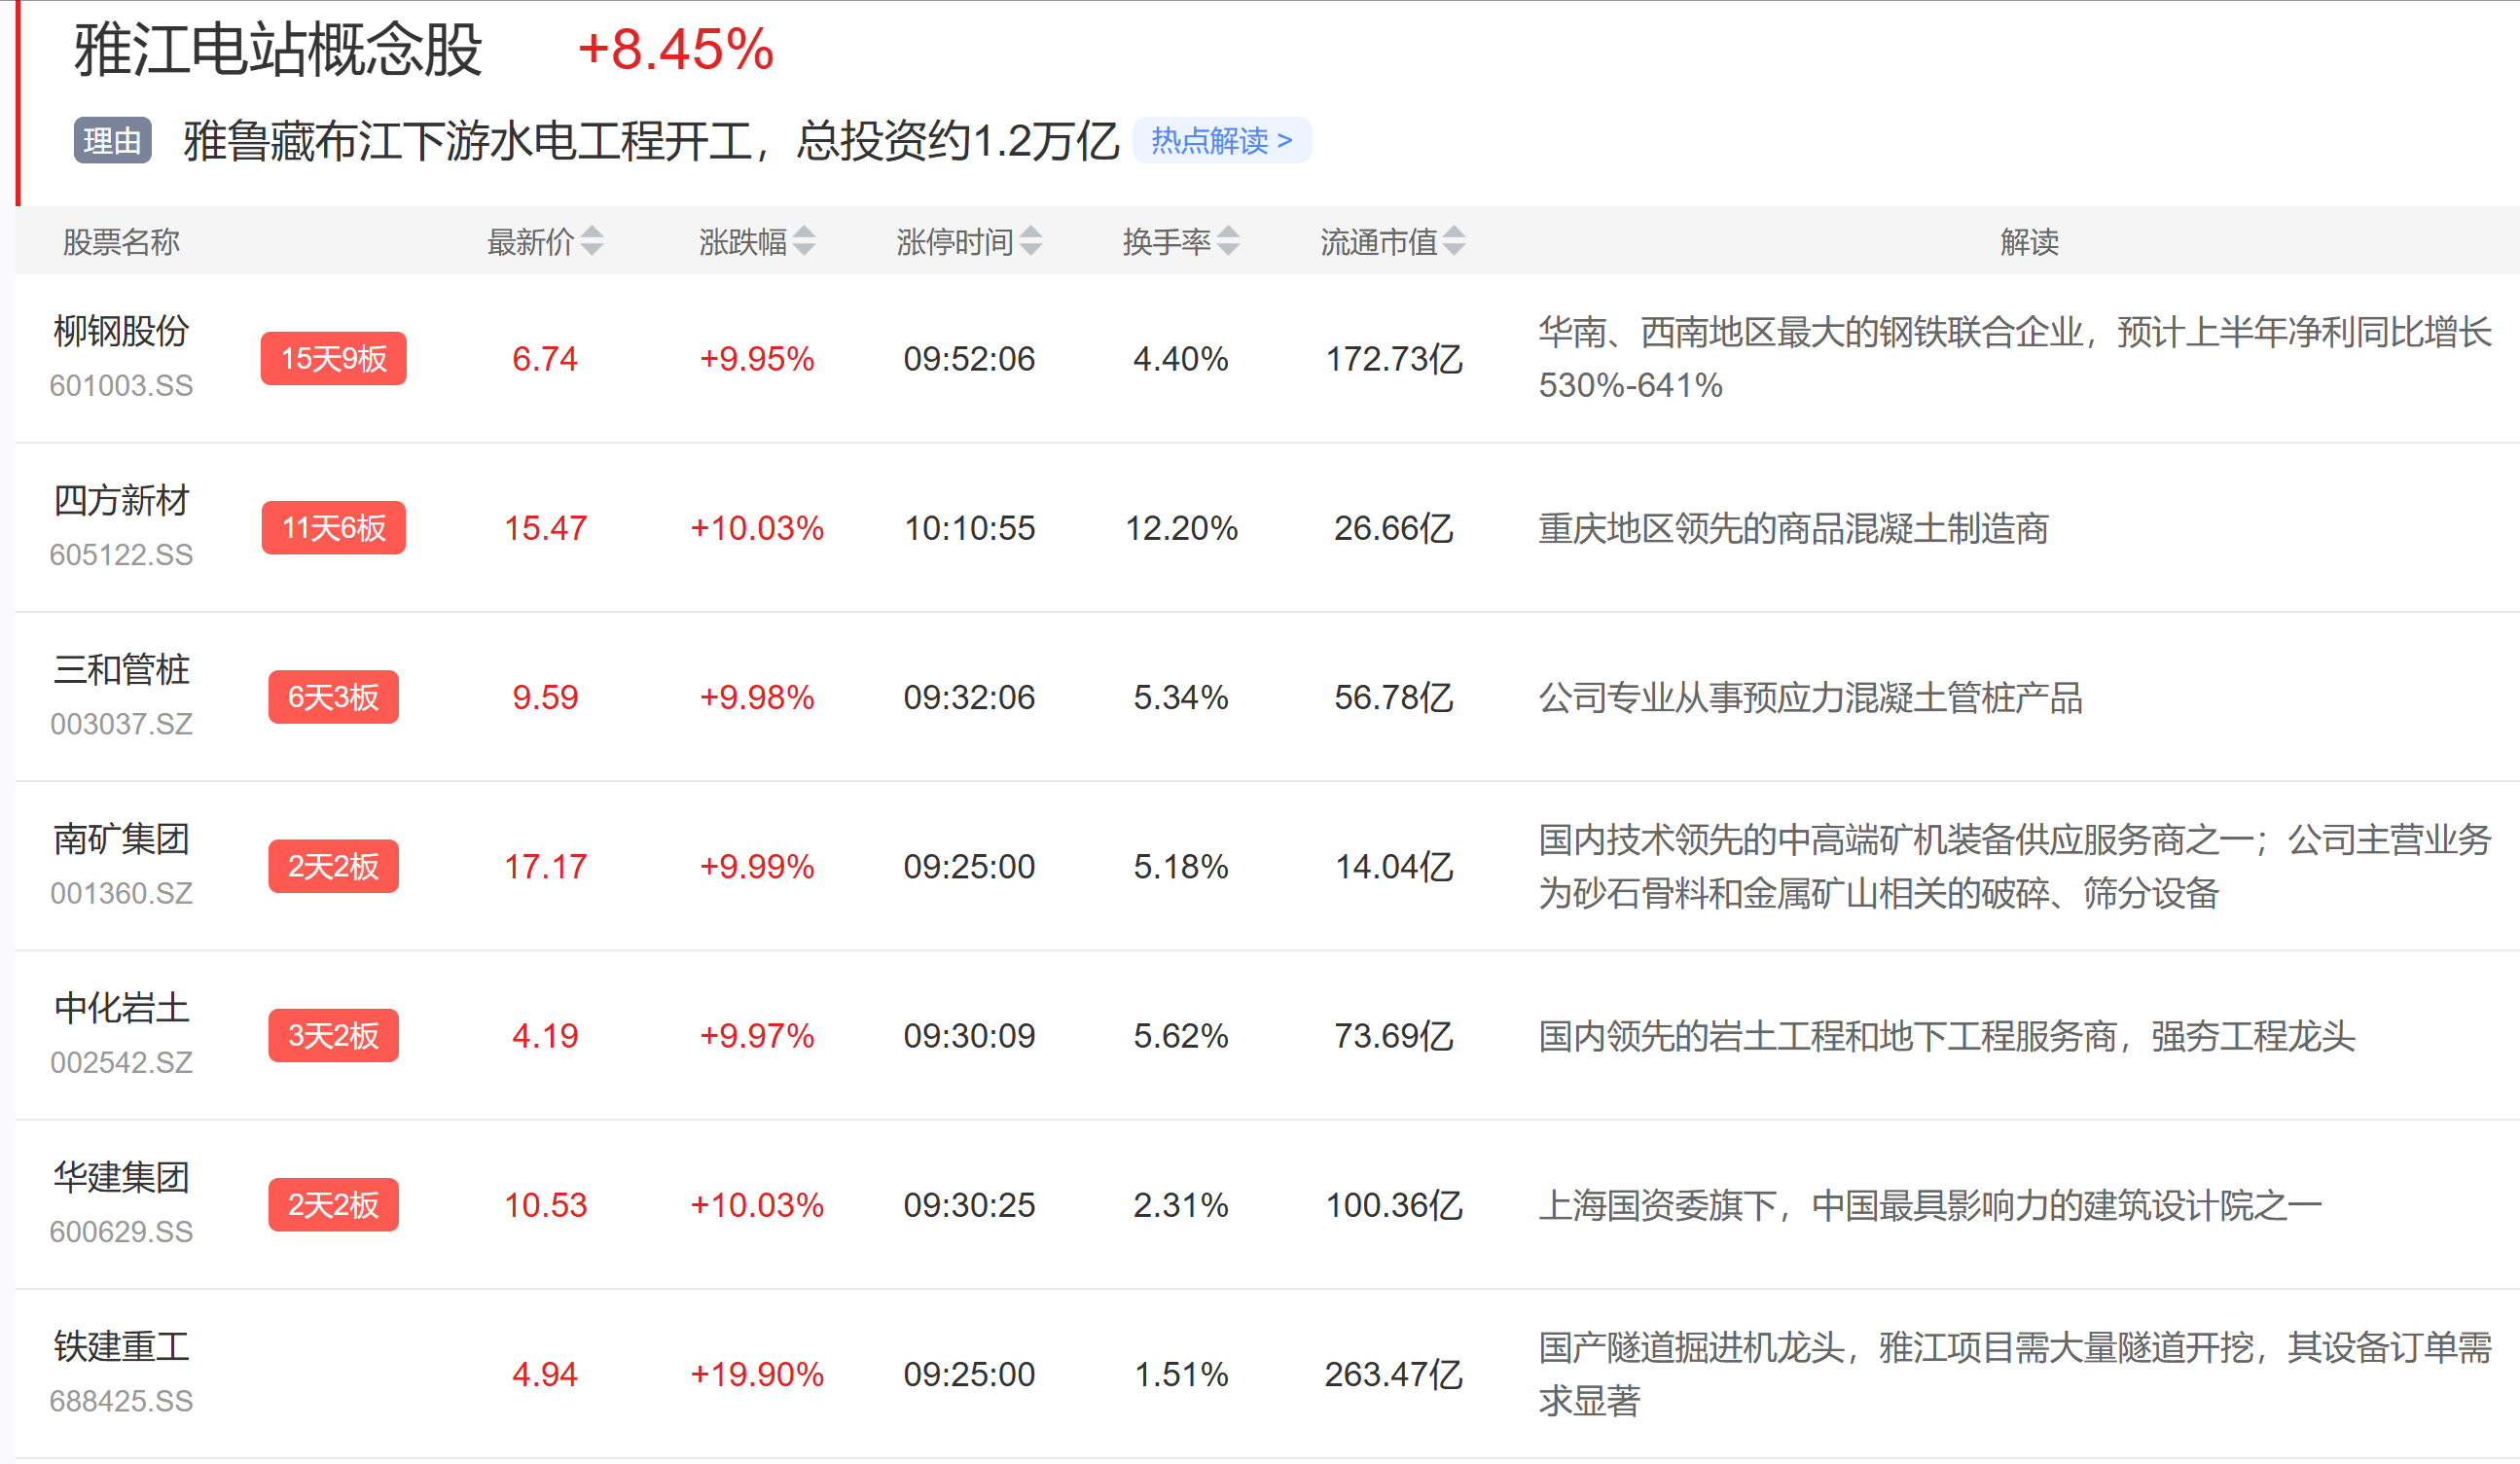This screenshot has height=1464, width=2520.
Task: Click 2天2板 badge for 南矿集团
Action: (333, 866)
